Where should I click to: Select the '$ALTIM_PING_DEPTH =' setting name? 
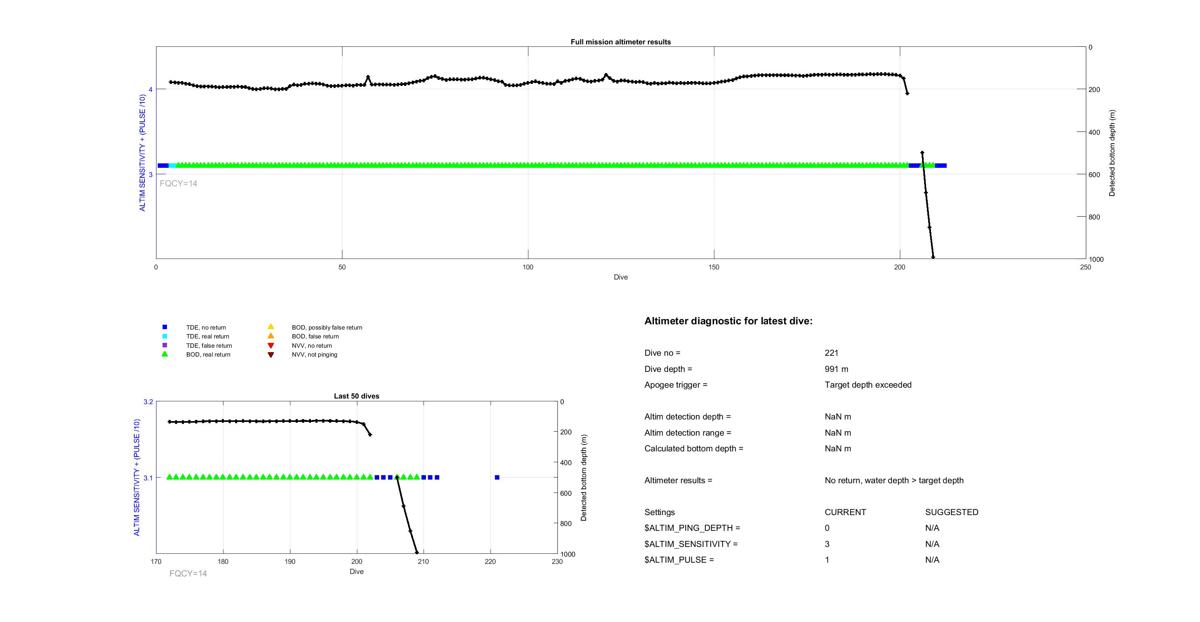(693, 528)
